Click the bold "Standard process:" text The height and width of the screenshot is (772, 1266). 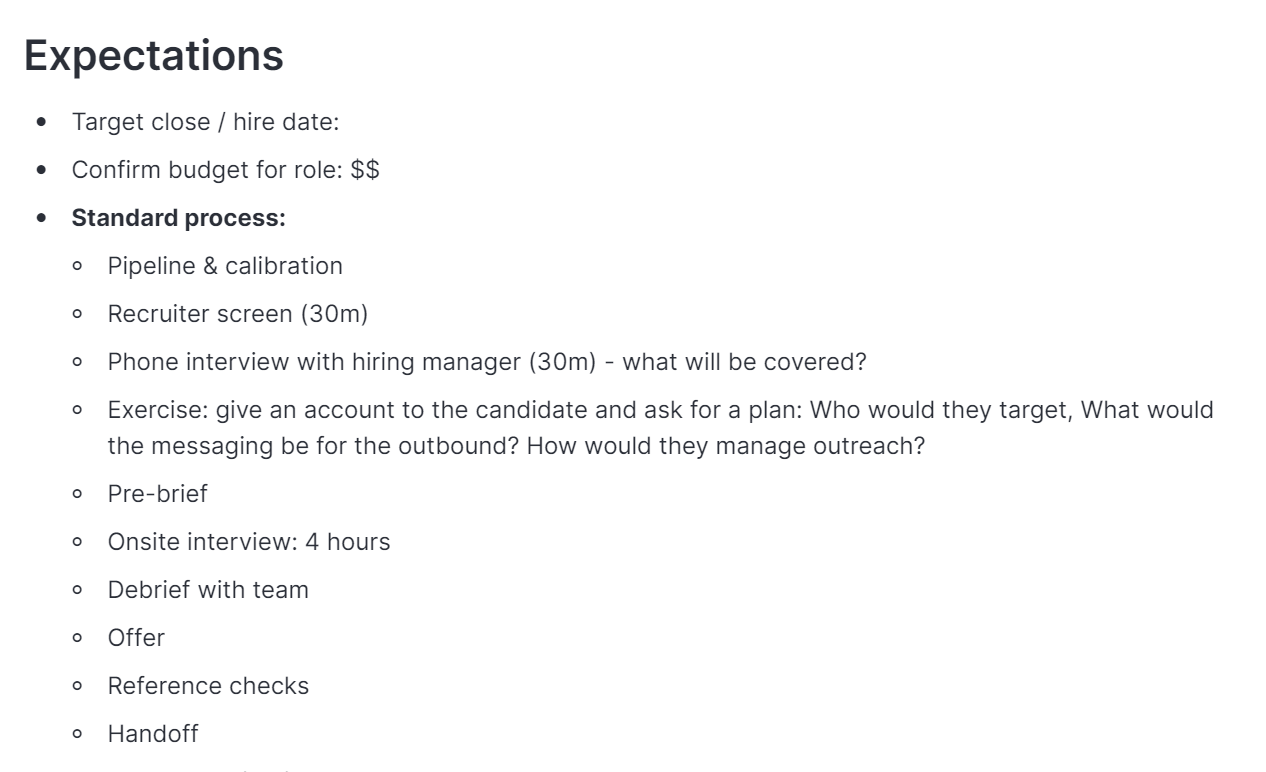(x=178, y=218)
